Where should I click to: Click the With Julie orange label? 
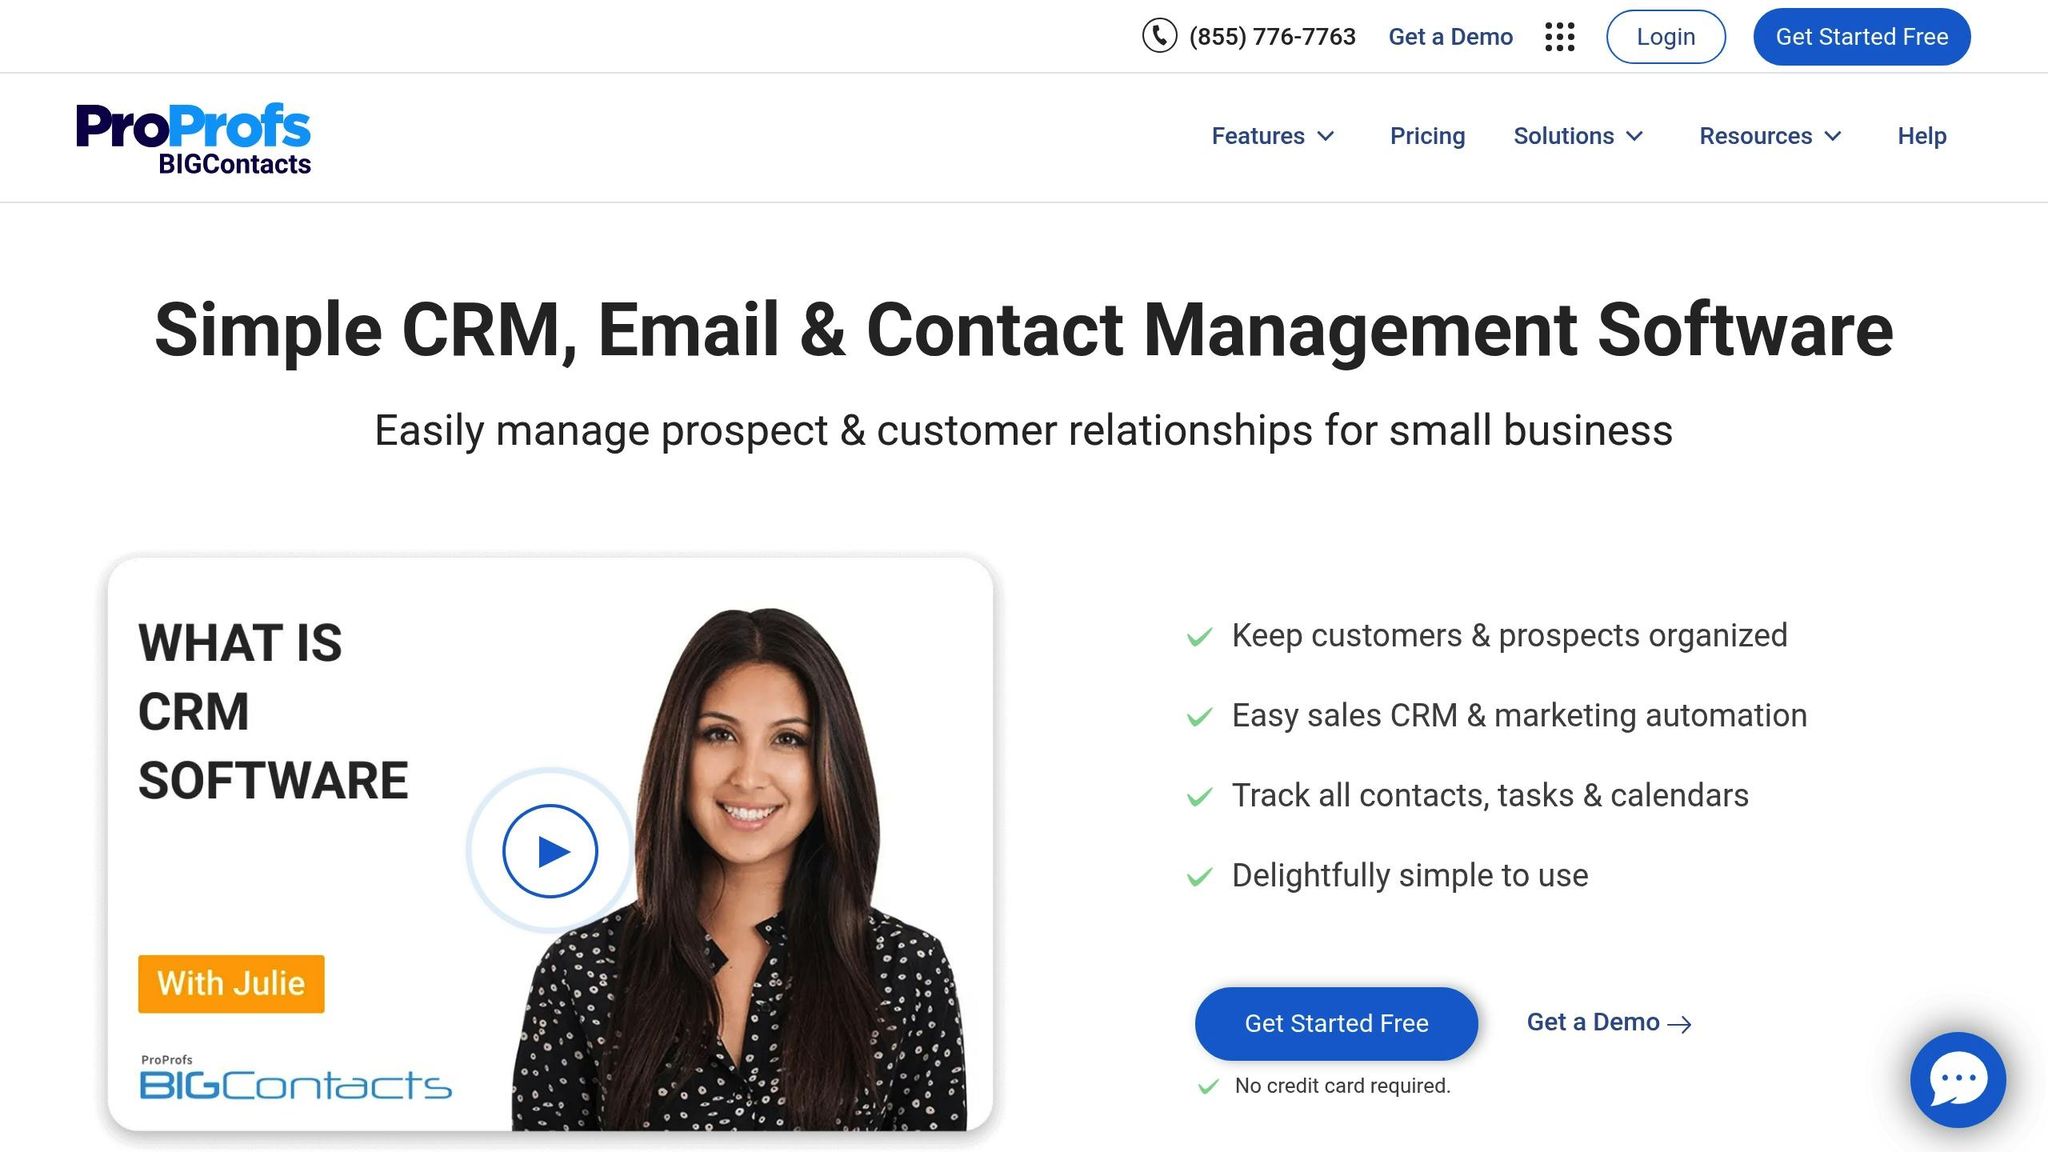point(231,984)
